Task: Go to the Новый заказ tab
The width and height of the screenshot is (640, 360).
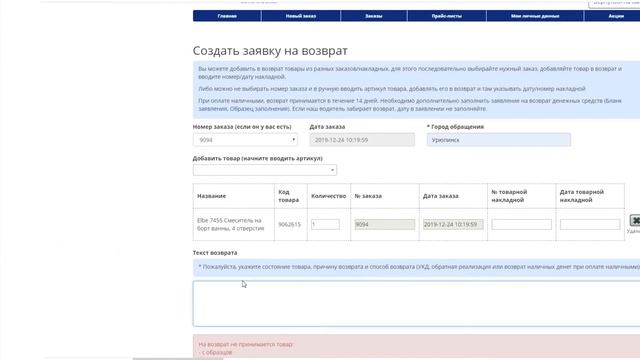Action: [x=301, y=16]
